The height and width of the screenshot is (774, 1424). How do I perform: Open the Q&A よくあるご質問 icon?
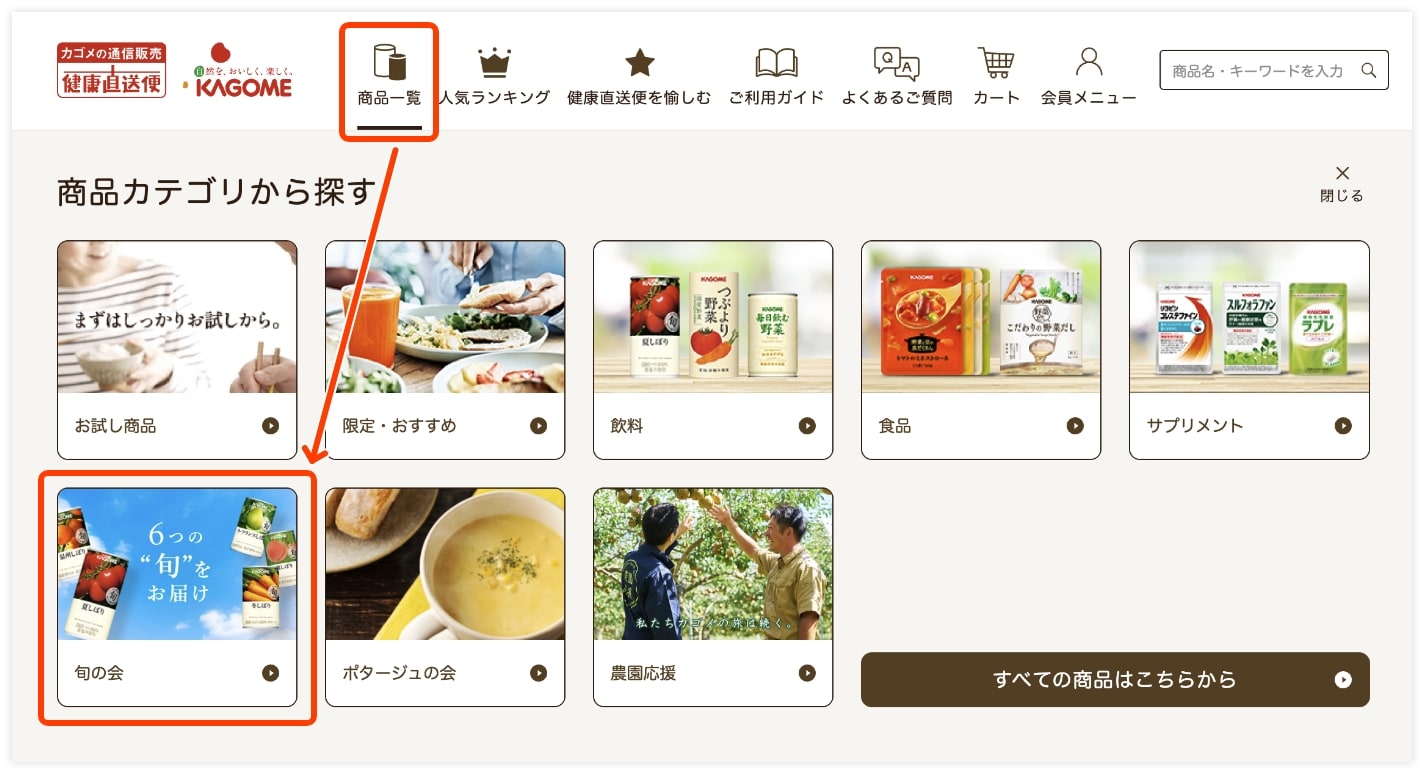coord(896,63)
